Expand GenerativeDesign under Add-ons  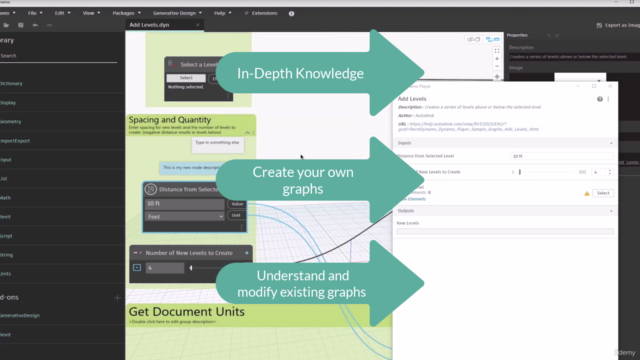(20, 316)
